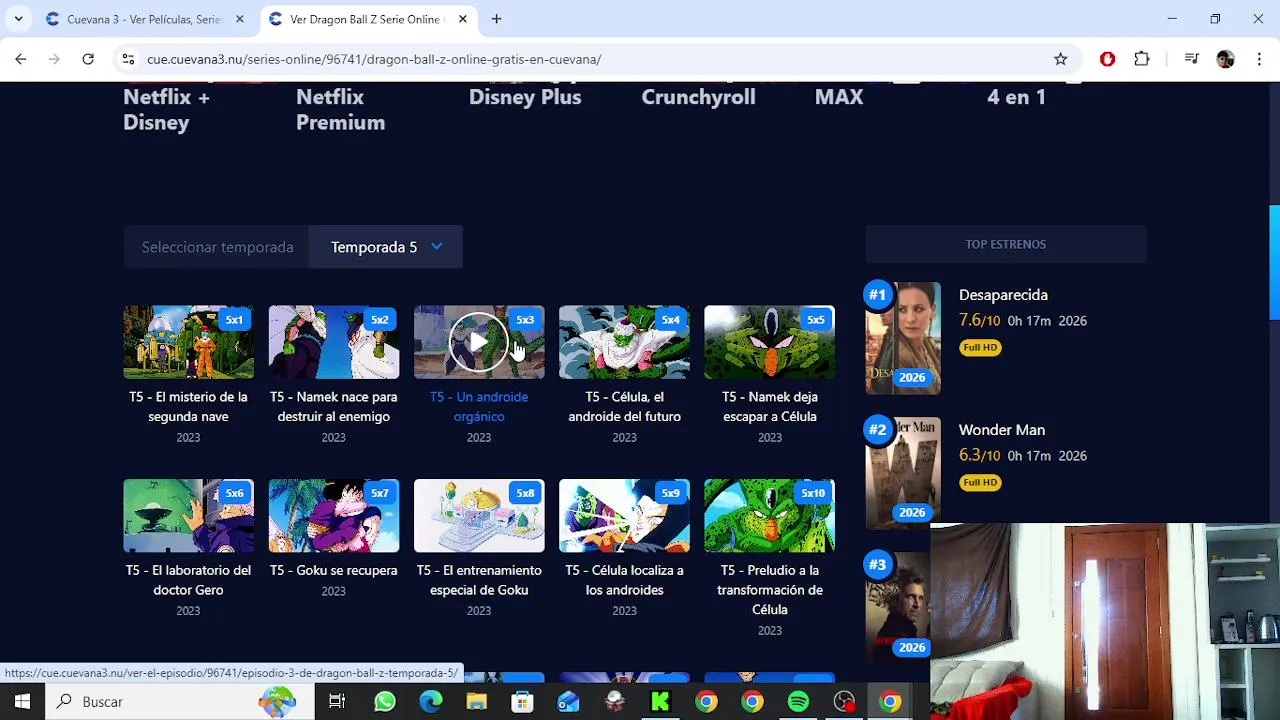Click the TOP ESTRENOS header

pyautogui.click(x=1005, y=244)
